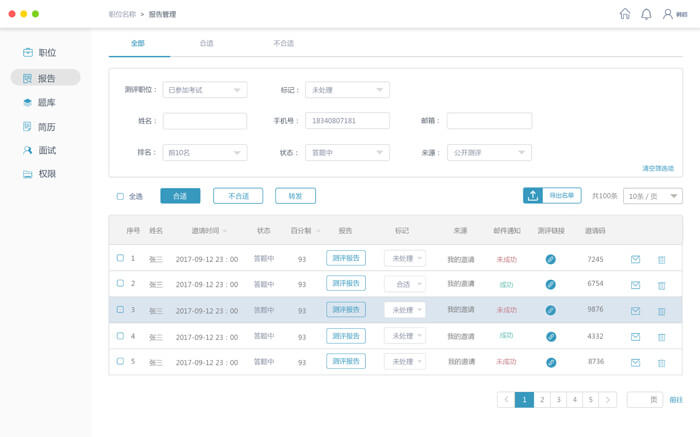The image size is (700, 437).
Task: Open the 来源 dropdown showing 公开测评
Action: (489, 153)
